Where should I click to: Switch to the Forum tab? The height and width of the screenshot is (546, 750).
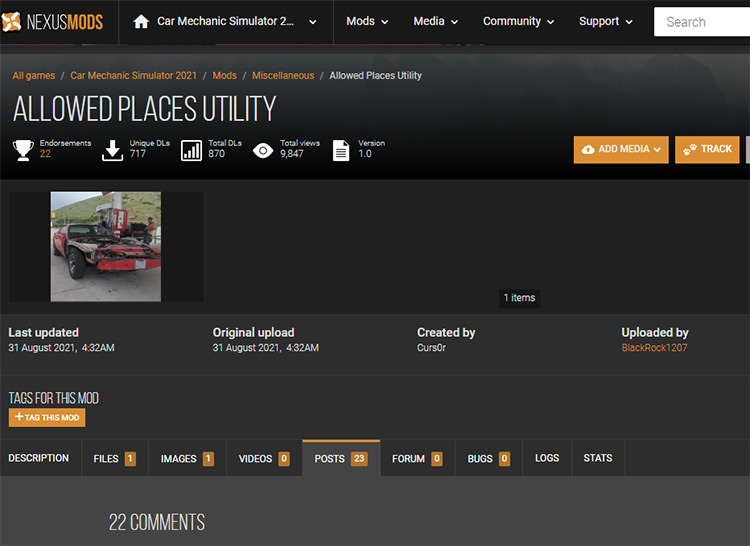click(417, 459)
